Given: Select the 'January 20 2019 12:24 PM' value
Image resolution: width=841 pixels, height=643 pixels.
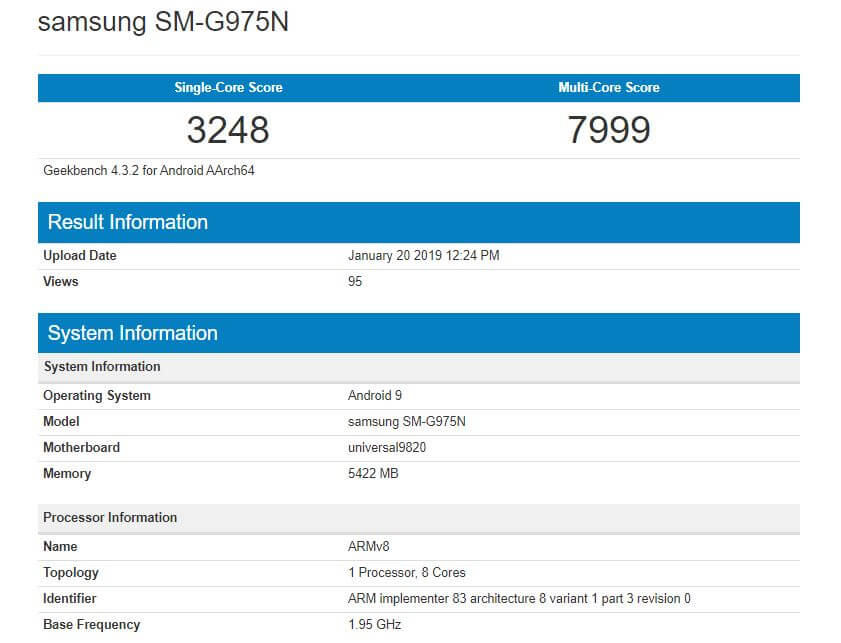Looking at the screenshot, I should point(424,255).
